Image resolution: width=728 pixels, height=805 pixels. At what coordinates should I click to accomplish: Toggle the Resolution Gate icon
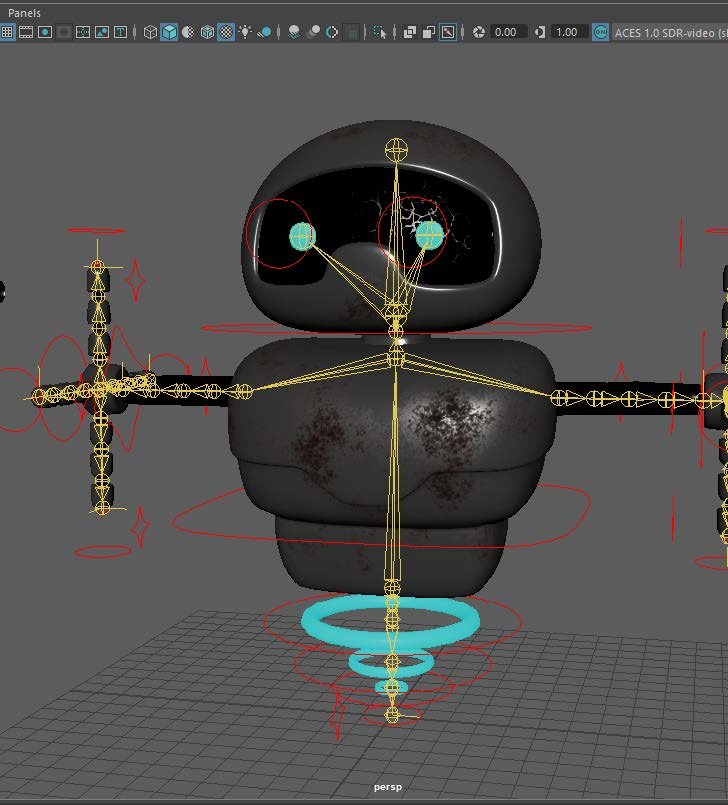click(45, 32)
